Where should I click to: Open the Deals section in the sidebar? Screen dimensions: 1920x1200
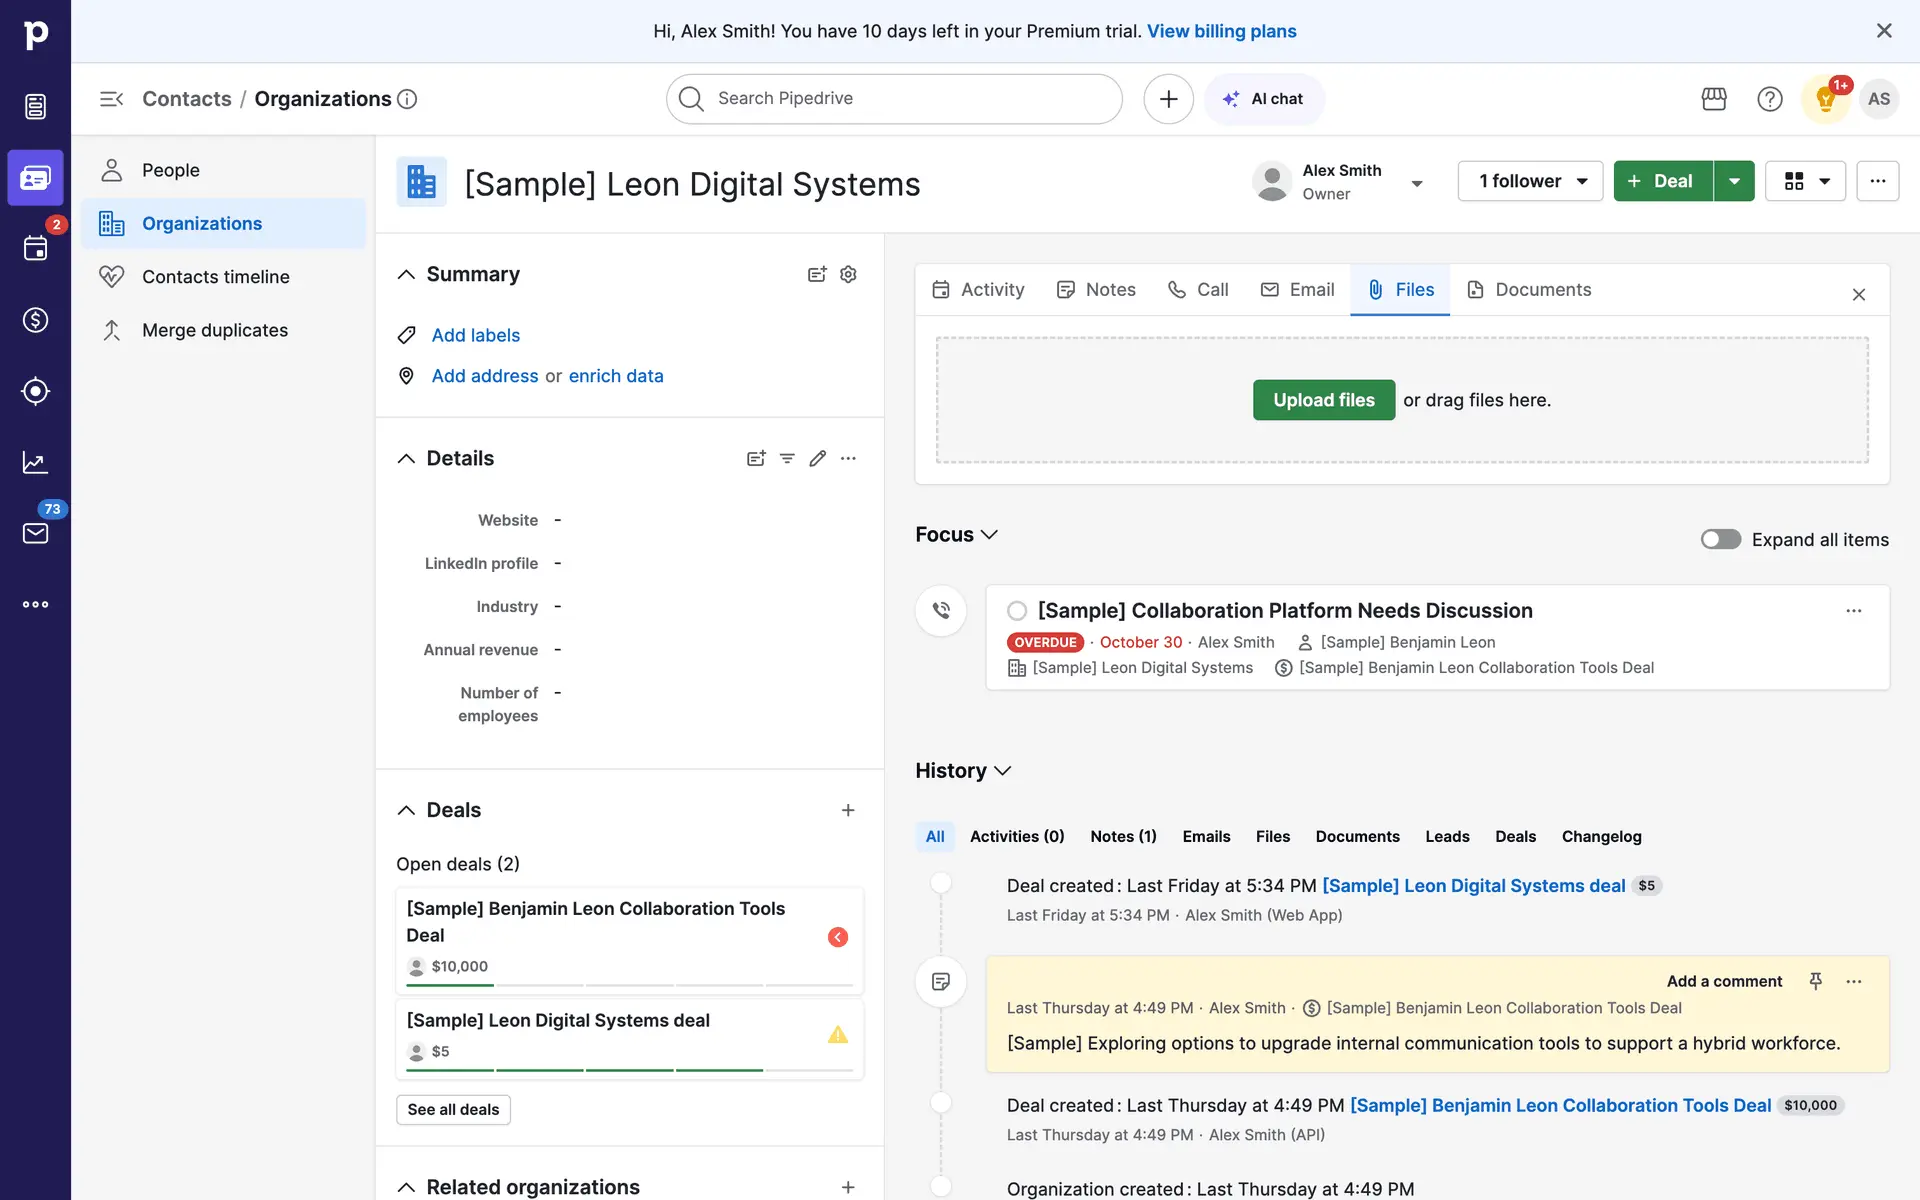tap(35, 320)
